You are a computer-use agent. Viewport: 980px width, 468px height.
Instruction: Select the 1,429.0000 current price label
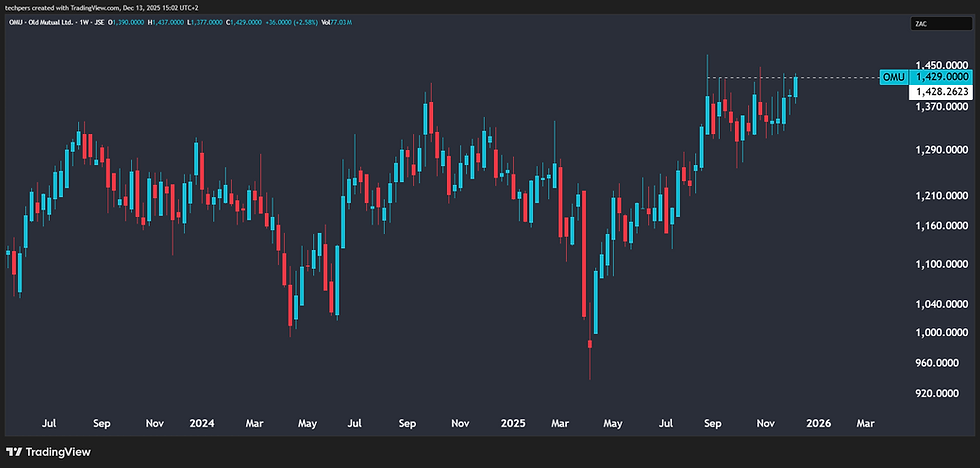coord(940,77)
